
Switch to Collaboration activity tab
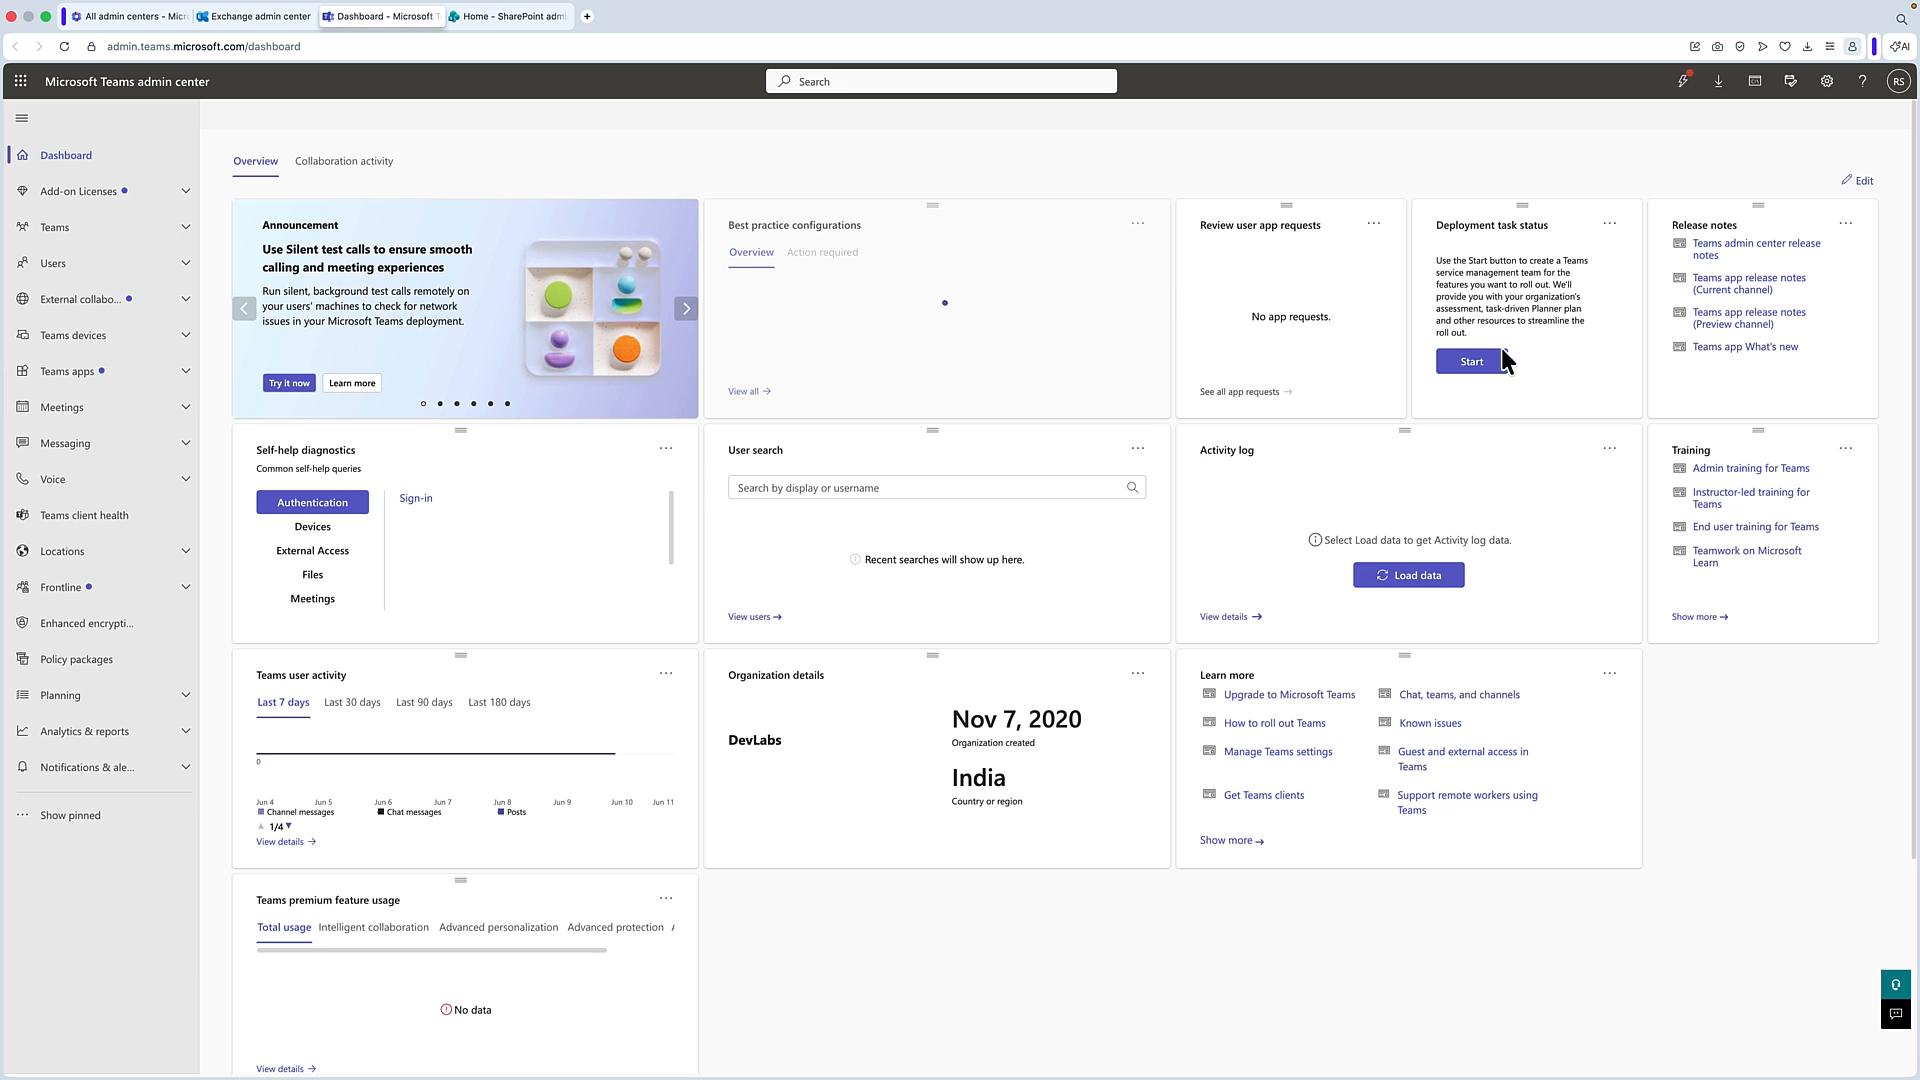[344, 161]
